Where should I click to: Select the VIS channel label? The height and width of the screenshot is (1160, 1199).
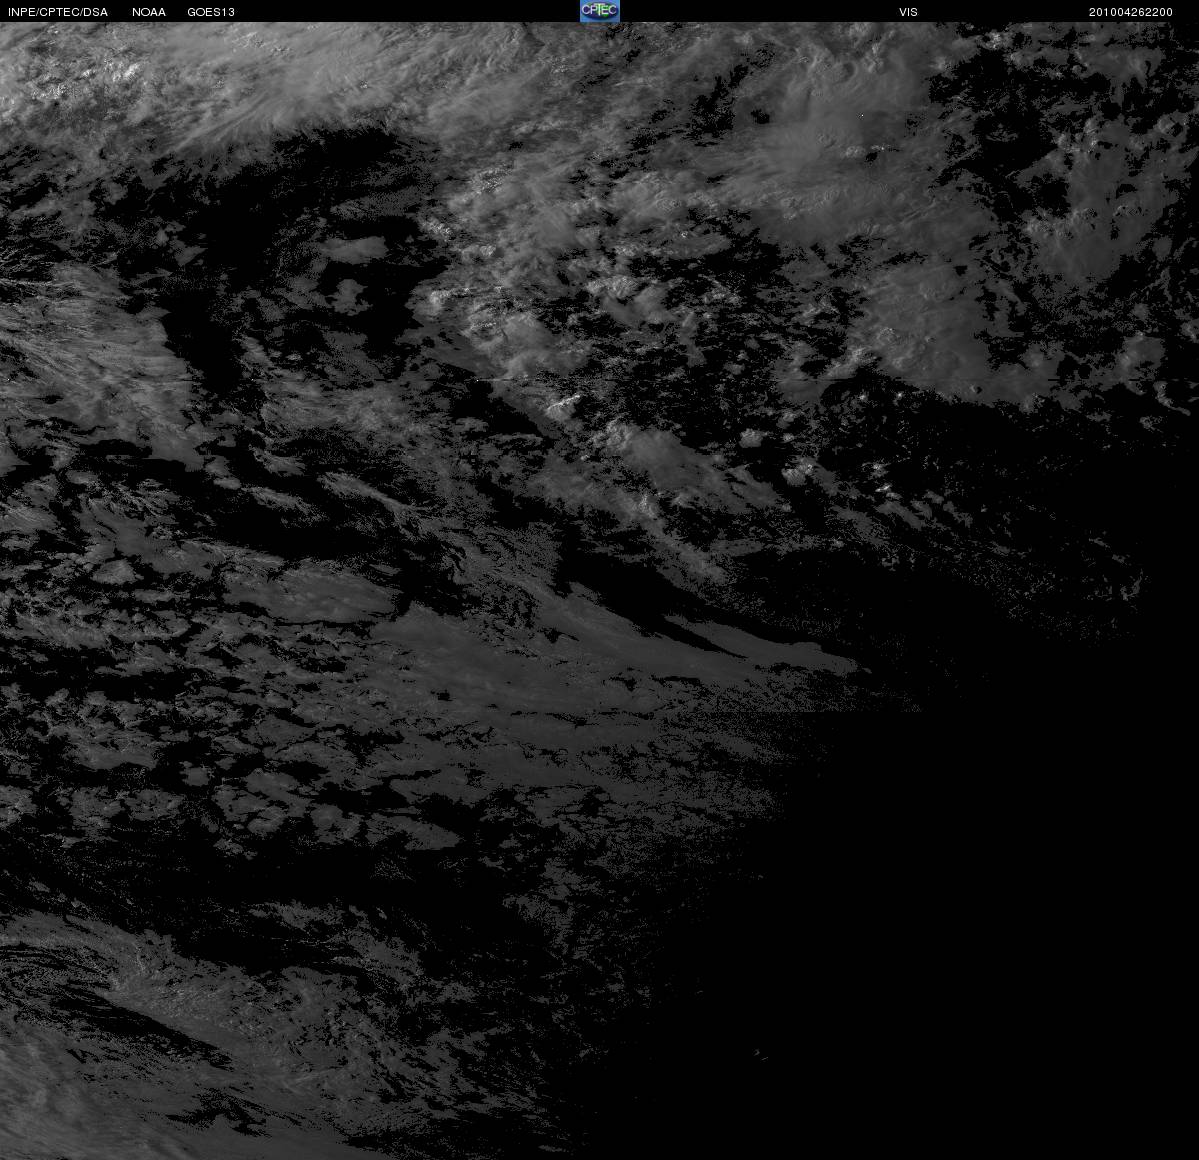(x=908, y=12)
